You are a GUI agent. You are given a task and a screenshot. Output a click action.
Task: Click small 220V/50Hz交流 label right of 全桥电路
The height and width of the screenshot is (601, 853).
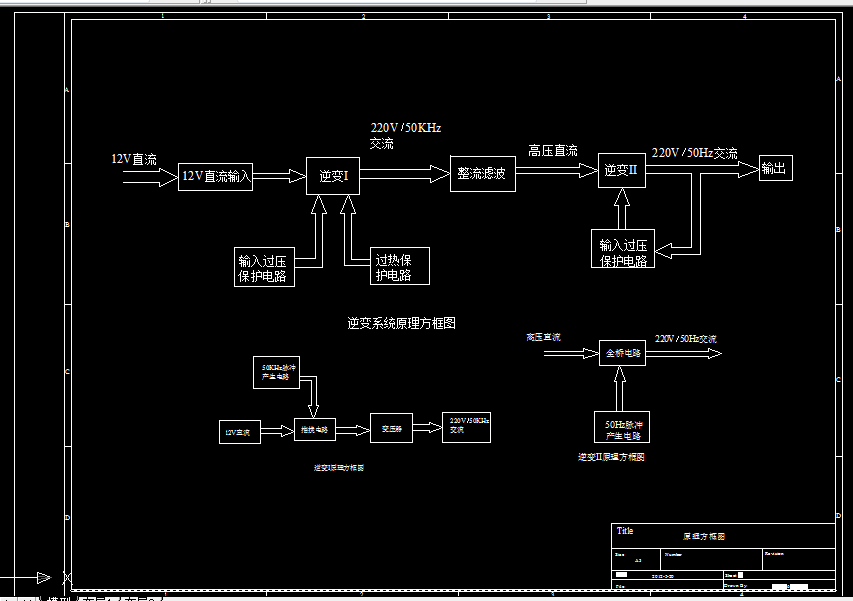point(685,339)
